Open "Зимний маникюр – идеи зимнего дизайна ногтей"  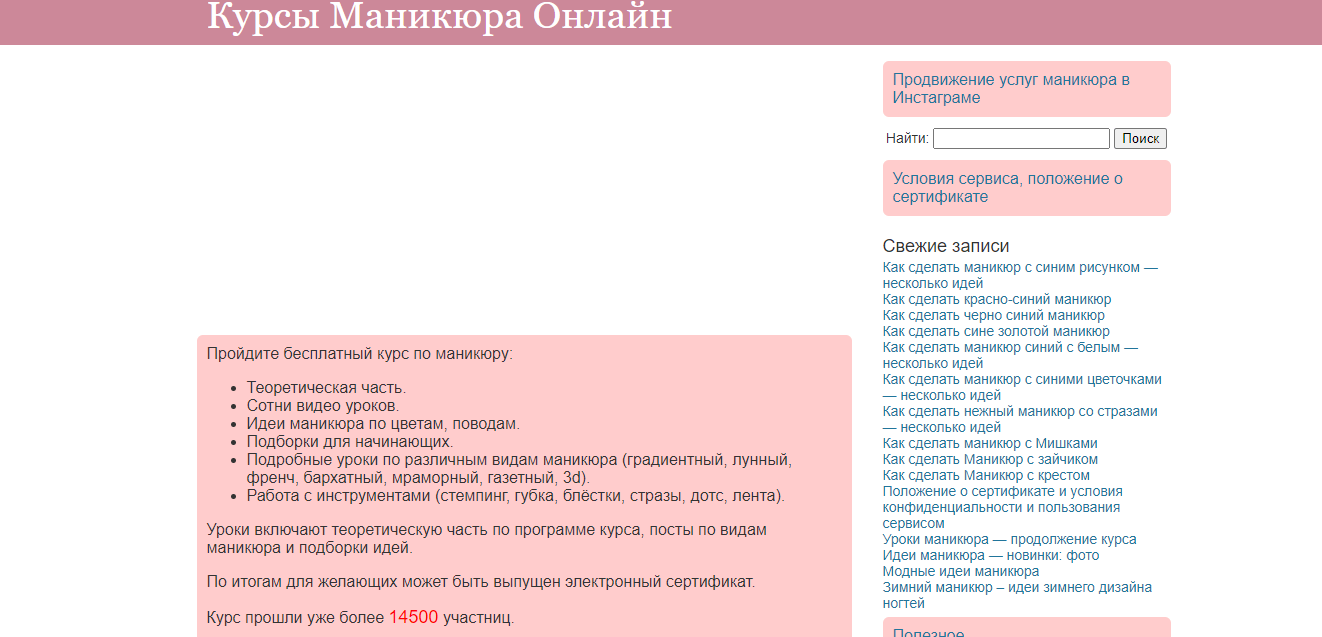click(x=1016, y=588)
